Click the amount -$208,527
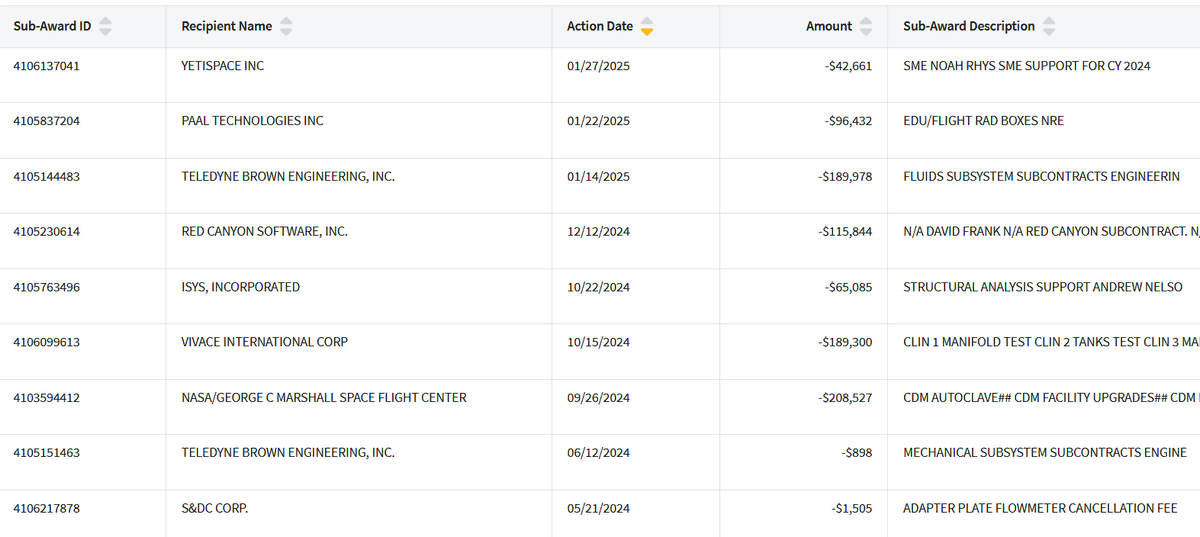The width and height of the screenshot is (1200, 537). click(846, 397)
